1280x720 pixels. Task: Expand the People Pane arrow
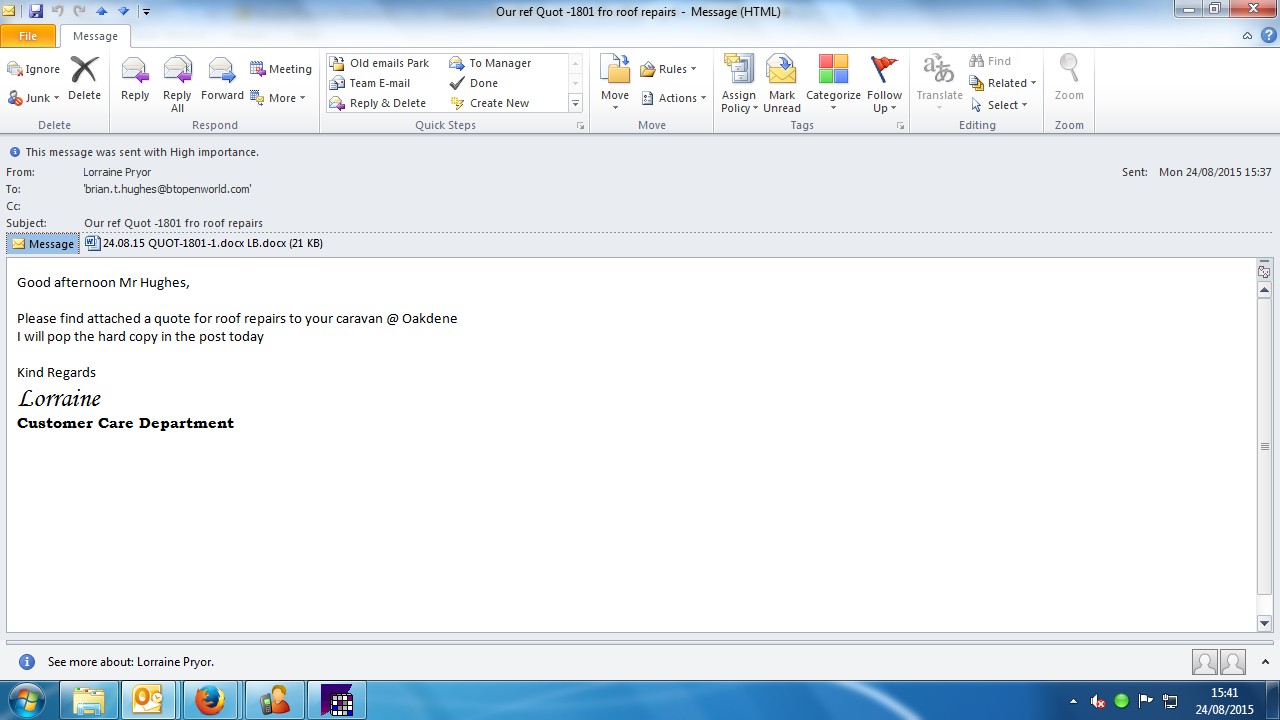pyautogui.click(x=1264, y=662)
